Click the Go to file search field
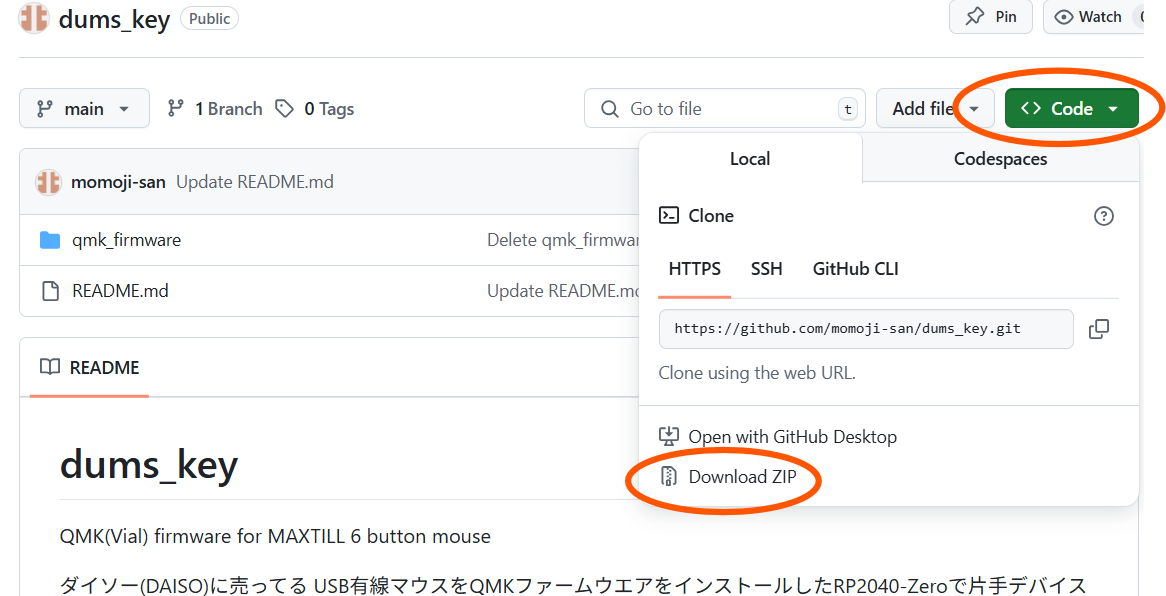 pyautogui.click(x=725, y=109)
